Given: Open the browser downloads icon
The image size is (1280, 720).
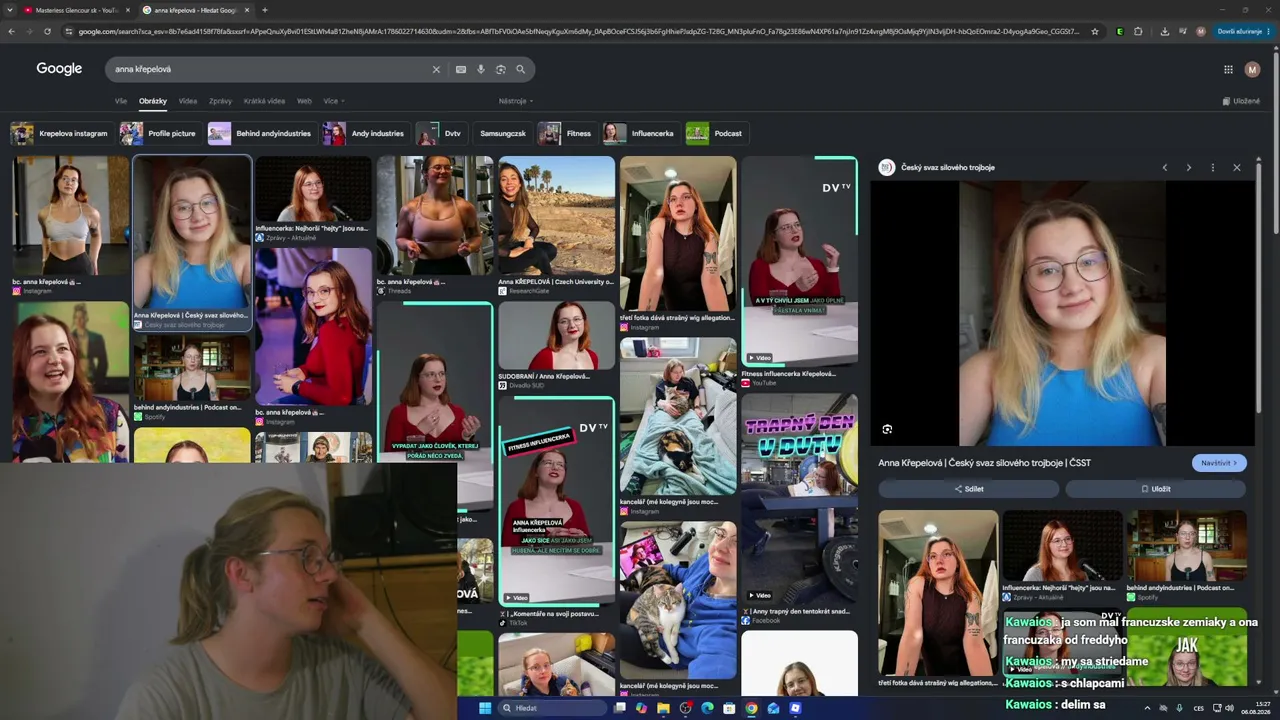Looking at the screenshot, I should [1164, 31].
